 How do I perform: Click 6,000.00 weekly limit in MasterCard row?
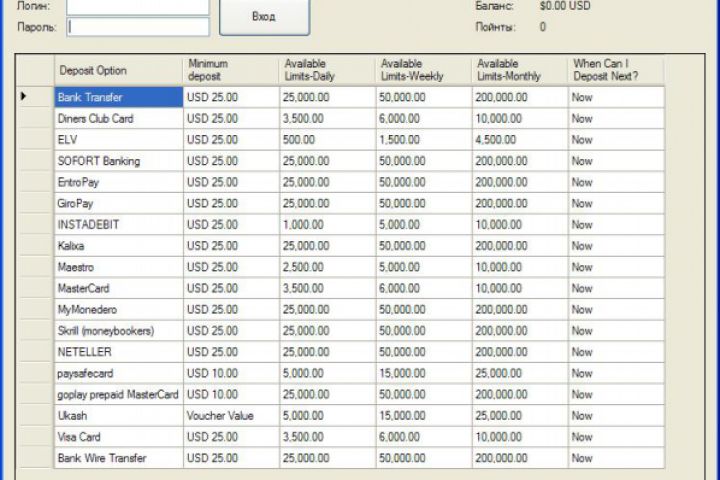click(x=424, y=288)
